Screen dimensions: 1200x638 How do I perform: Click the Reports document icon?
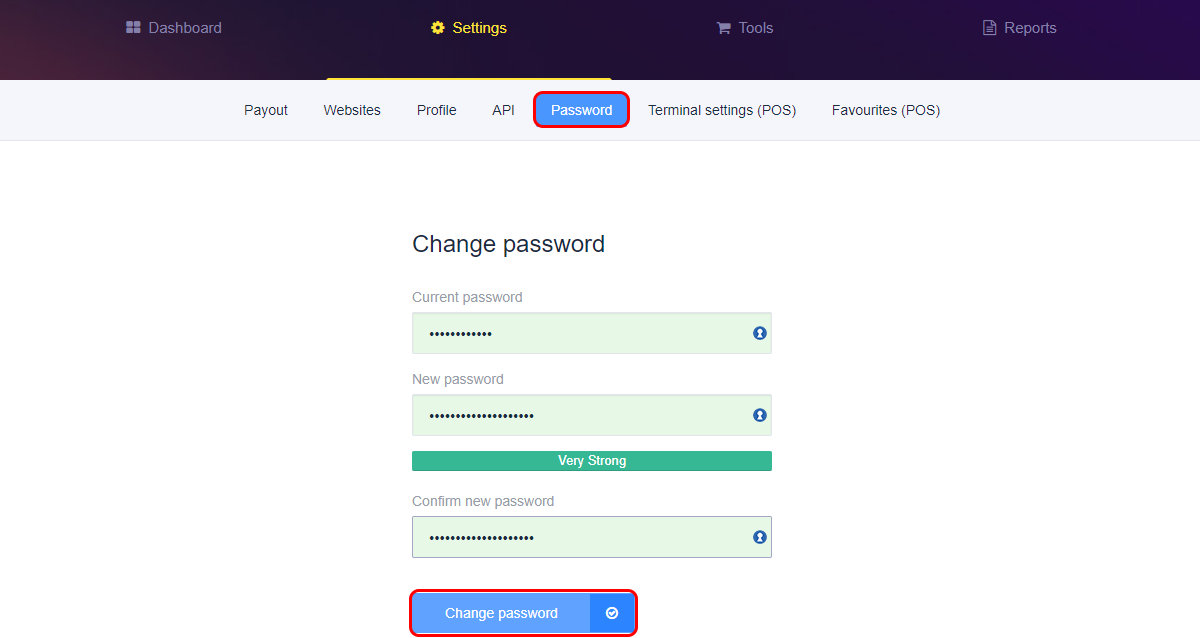[x=990, y=28]
